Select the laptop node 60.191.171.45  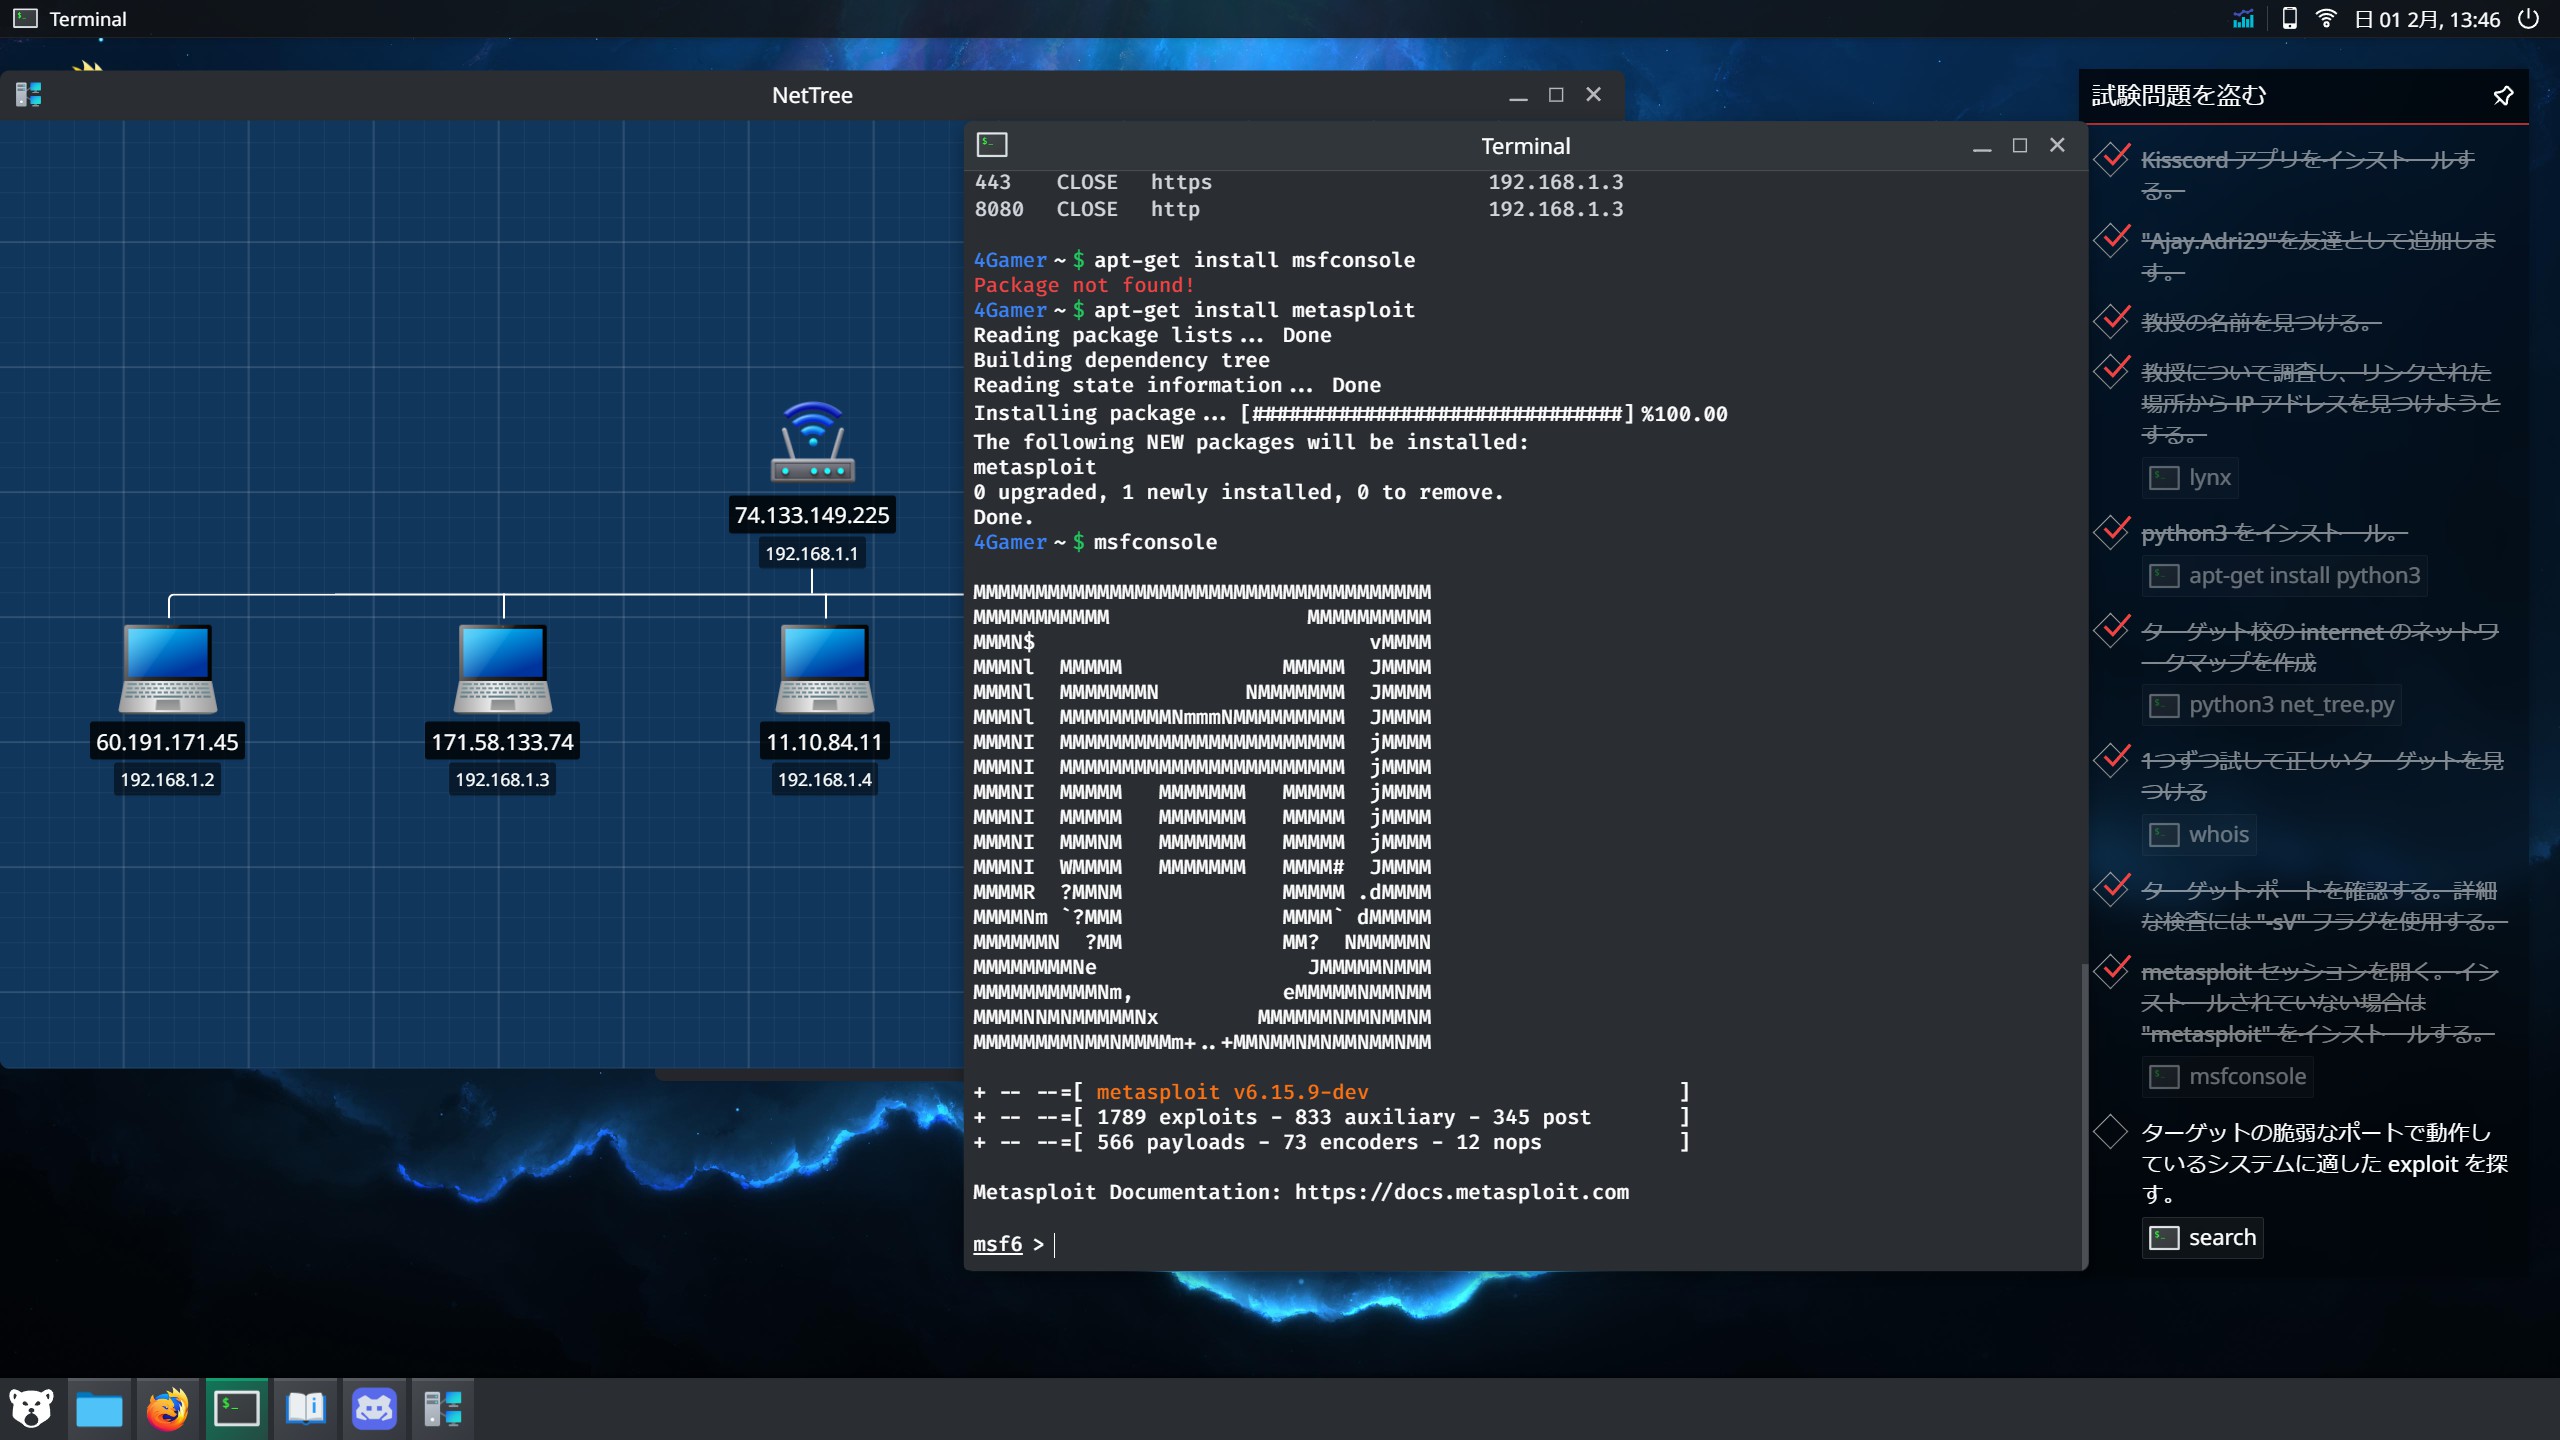168,668
